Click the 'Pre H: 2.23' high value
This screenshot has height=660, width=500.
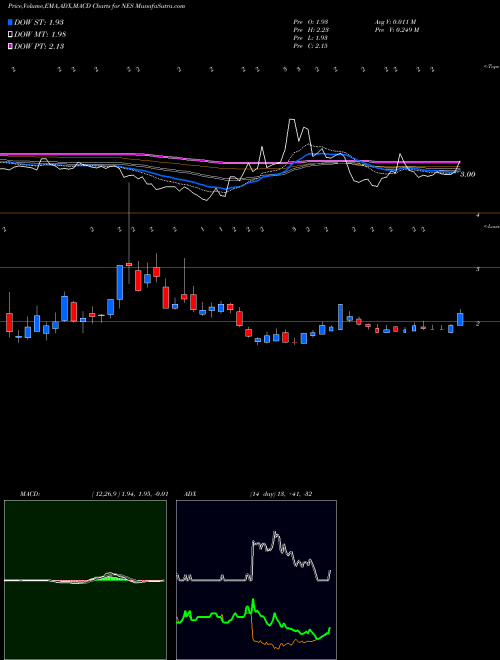[311, 30]
